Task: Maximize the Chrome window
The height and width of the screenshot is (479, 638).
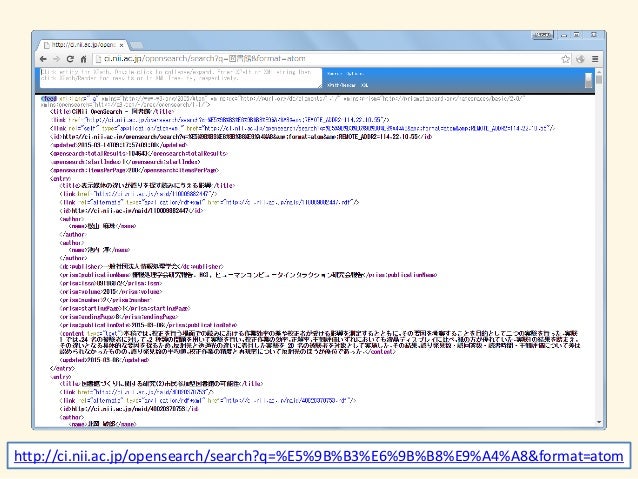Action: (x=577, y=35)
